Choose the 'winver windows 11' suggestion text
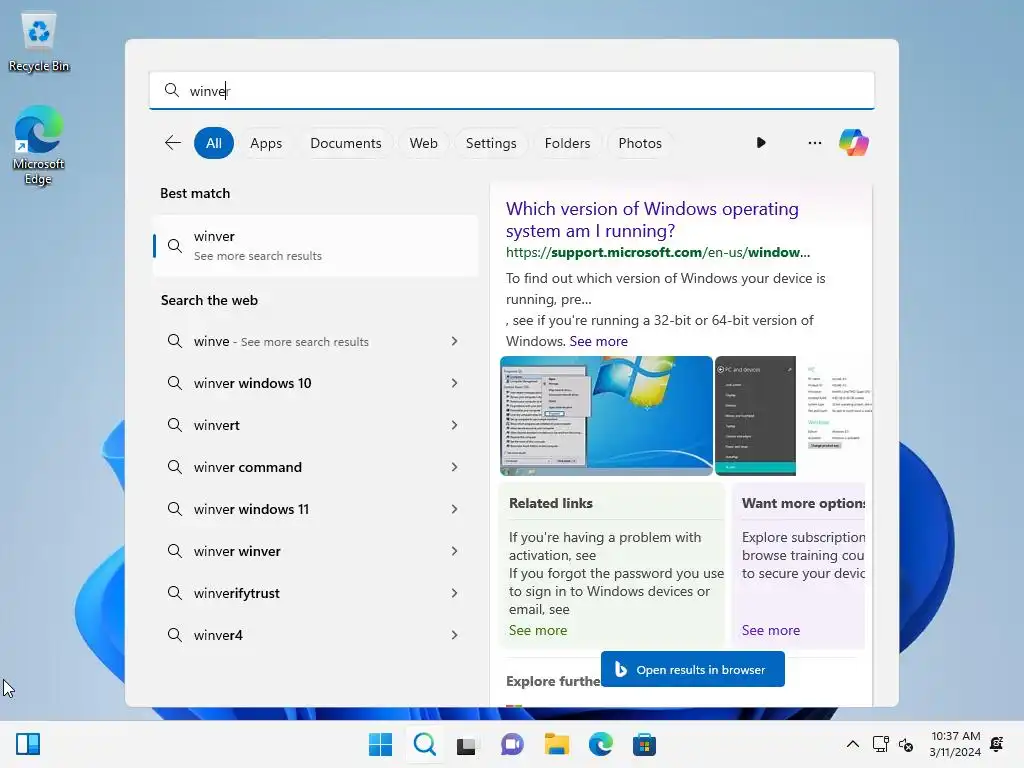The image size is (1024, 768). pos(251,509)
